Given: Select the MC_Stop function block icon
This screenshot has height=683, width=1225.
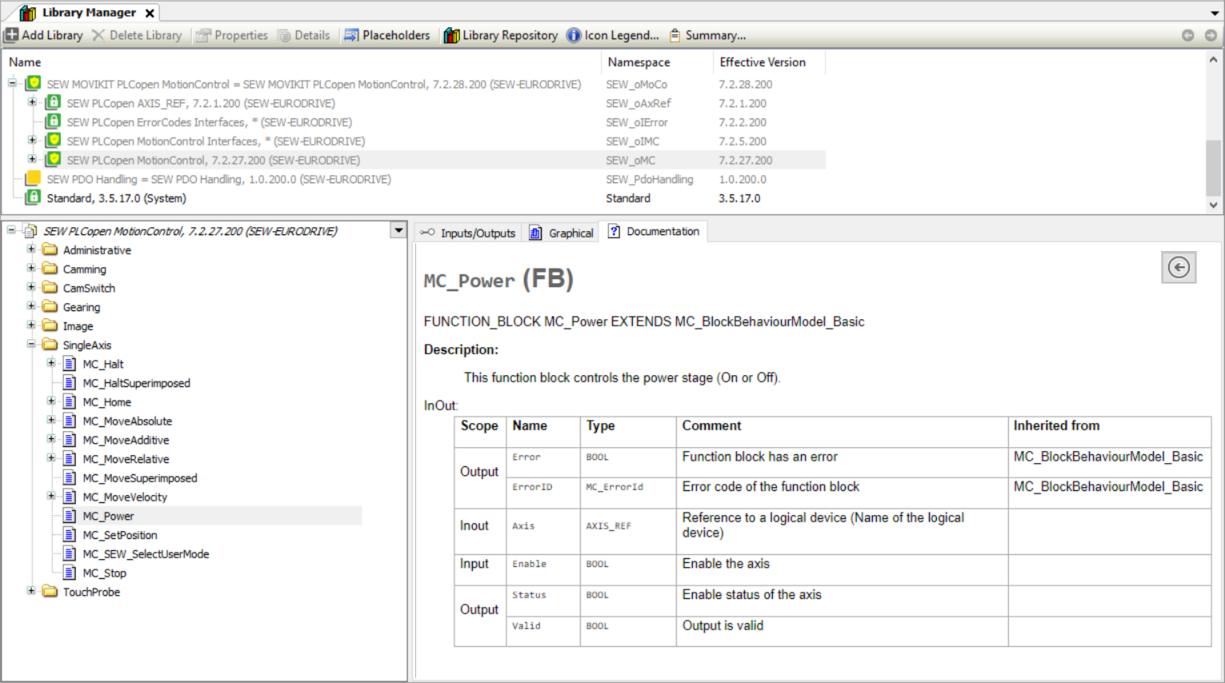Looking at the screenshot, I should point(69,573).
